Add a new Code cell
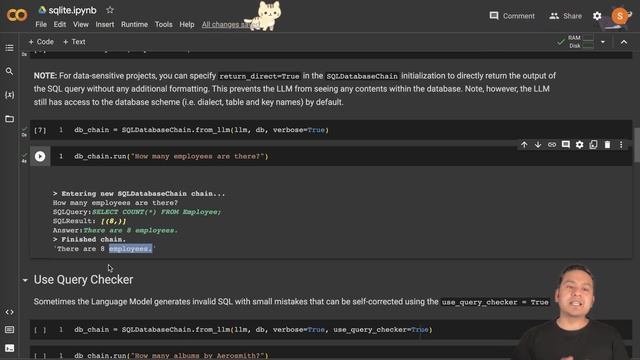This screenshot has height=360, width=640. [41, 42]
